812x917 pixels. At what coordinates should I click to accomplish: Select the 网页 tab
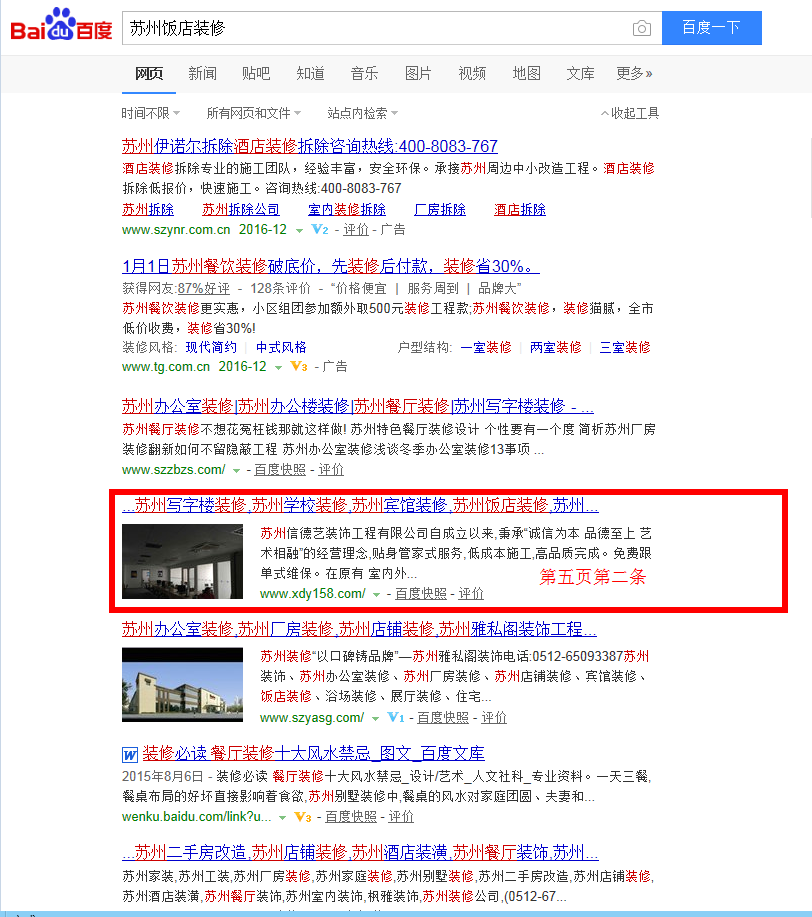click(x=149, y=74)
